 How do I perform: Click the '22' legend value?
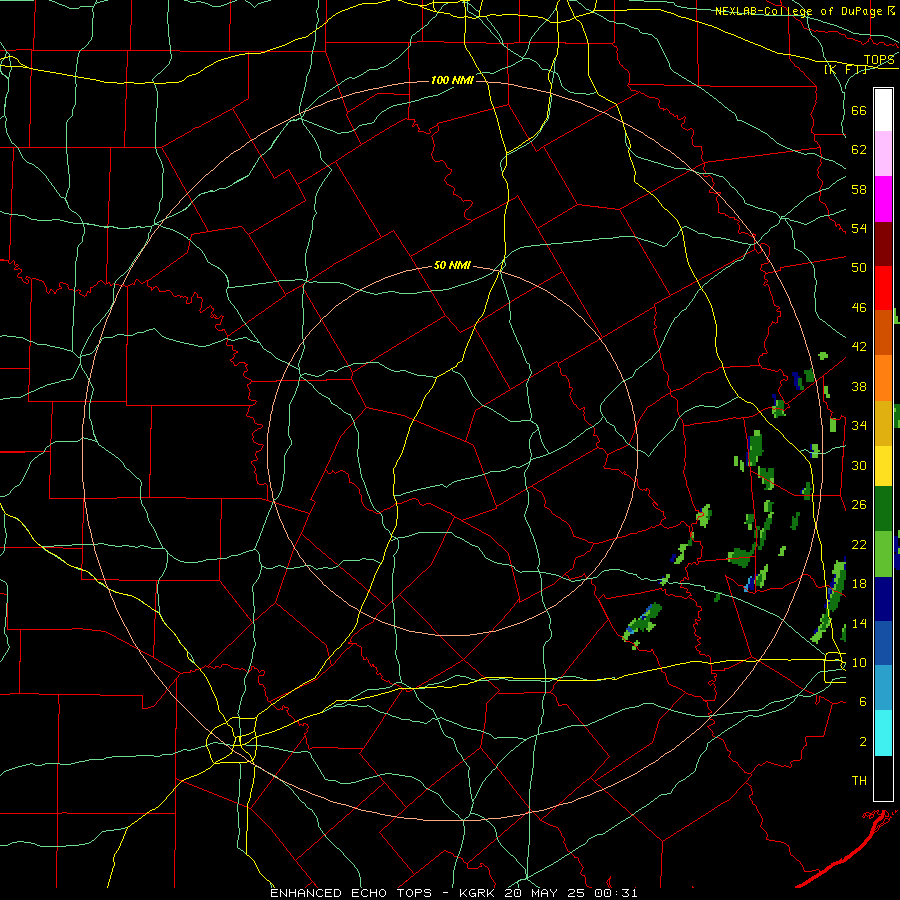pos(859,544)
